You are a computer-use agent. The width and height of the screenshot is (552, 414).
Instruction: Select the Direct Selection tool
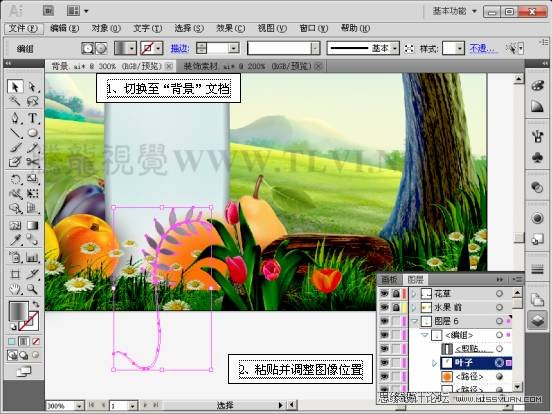[32, 86]
